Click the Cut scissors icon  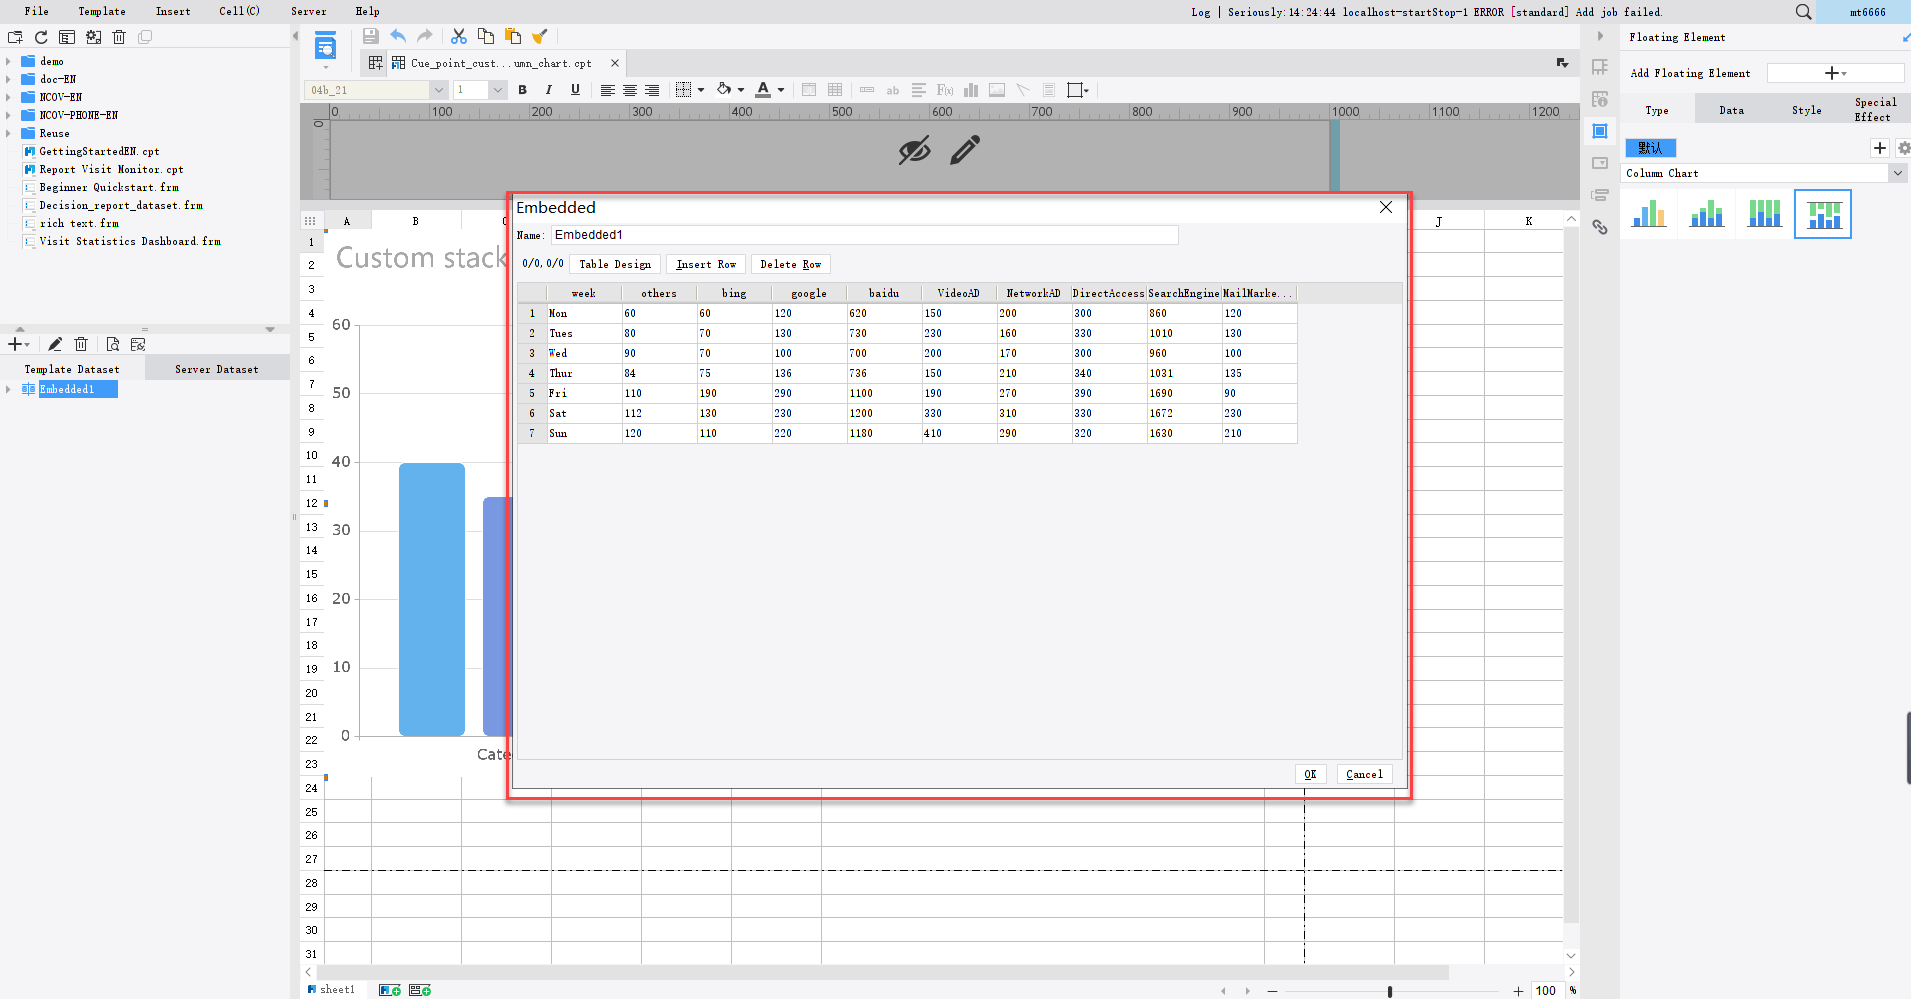tap(459, 36)
